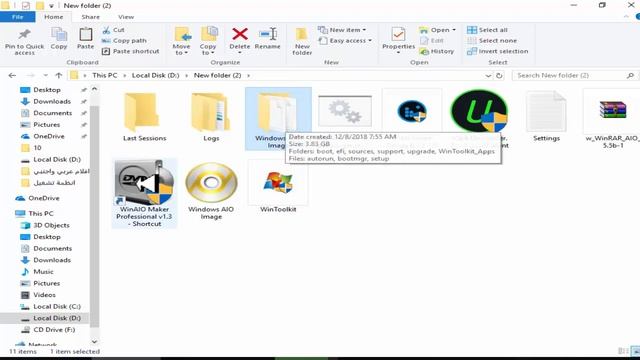Switch to the Share ribbon tab
Screen dimensions: 640x360
pos(91,17)
